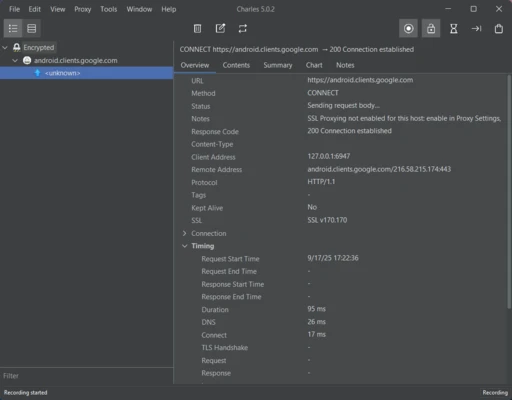The image size is (512, 400).
Task: Click the Encrypted lock icon
Action: [17, 47]
